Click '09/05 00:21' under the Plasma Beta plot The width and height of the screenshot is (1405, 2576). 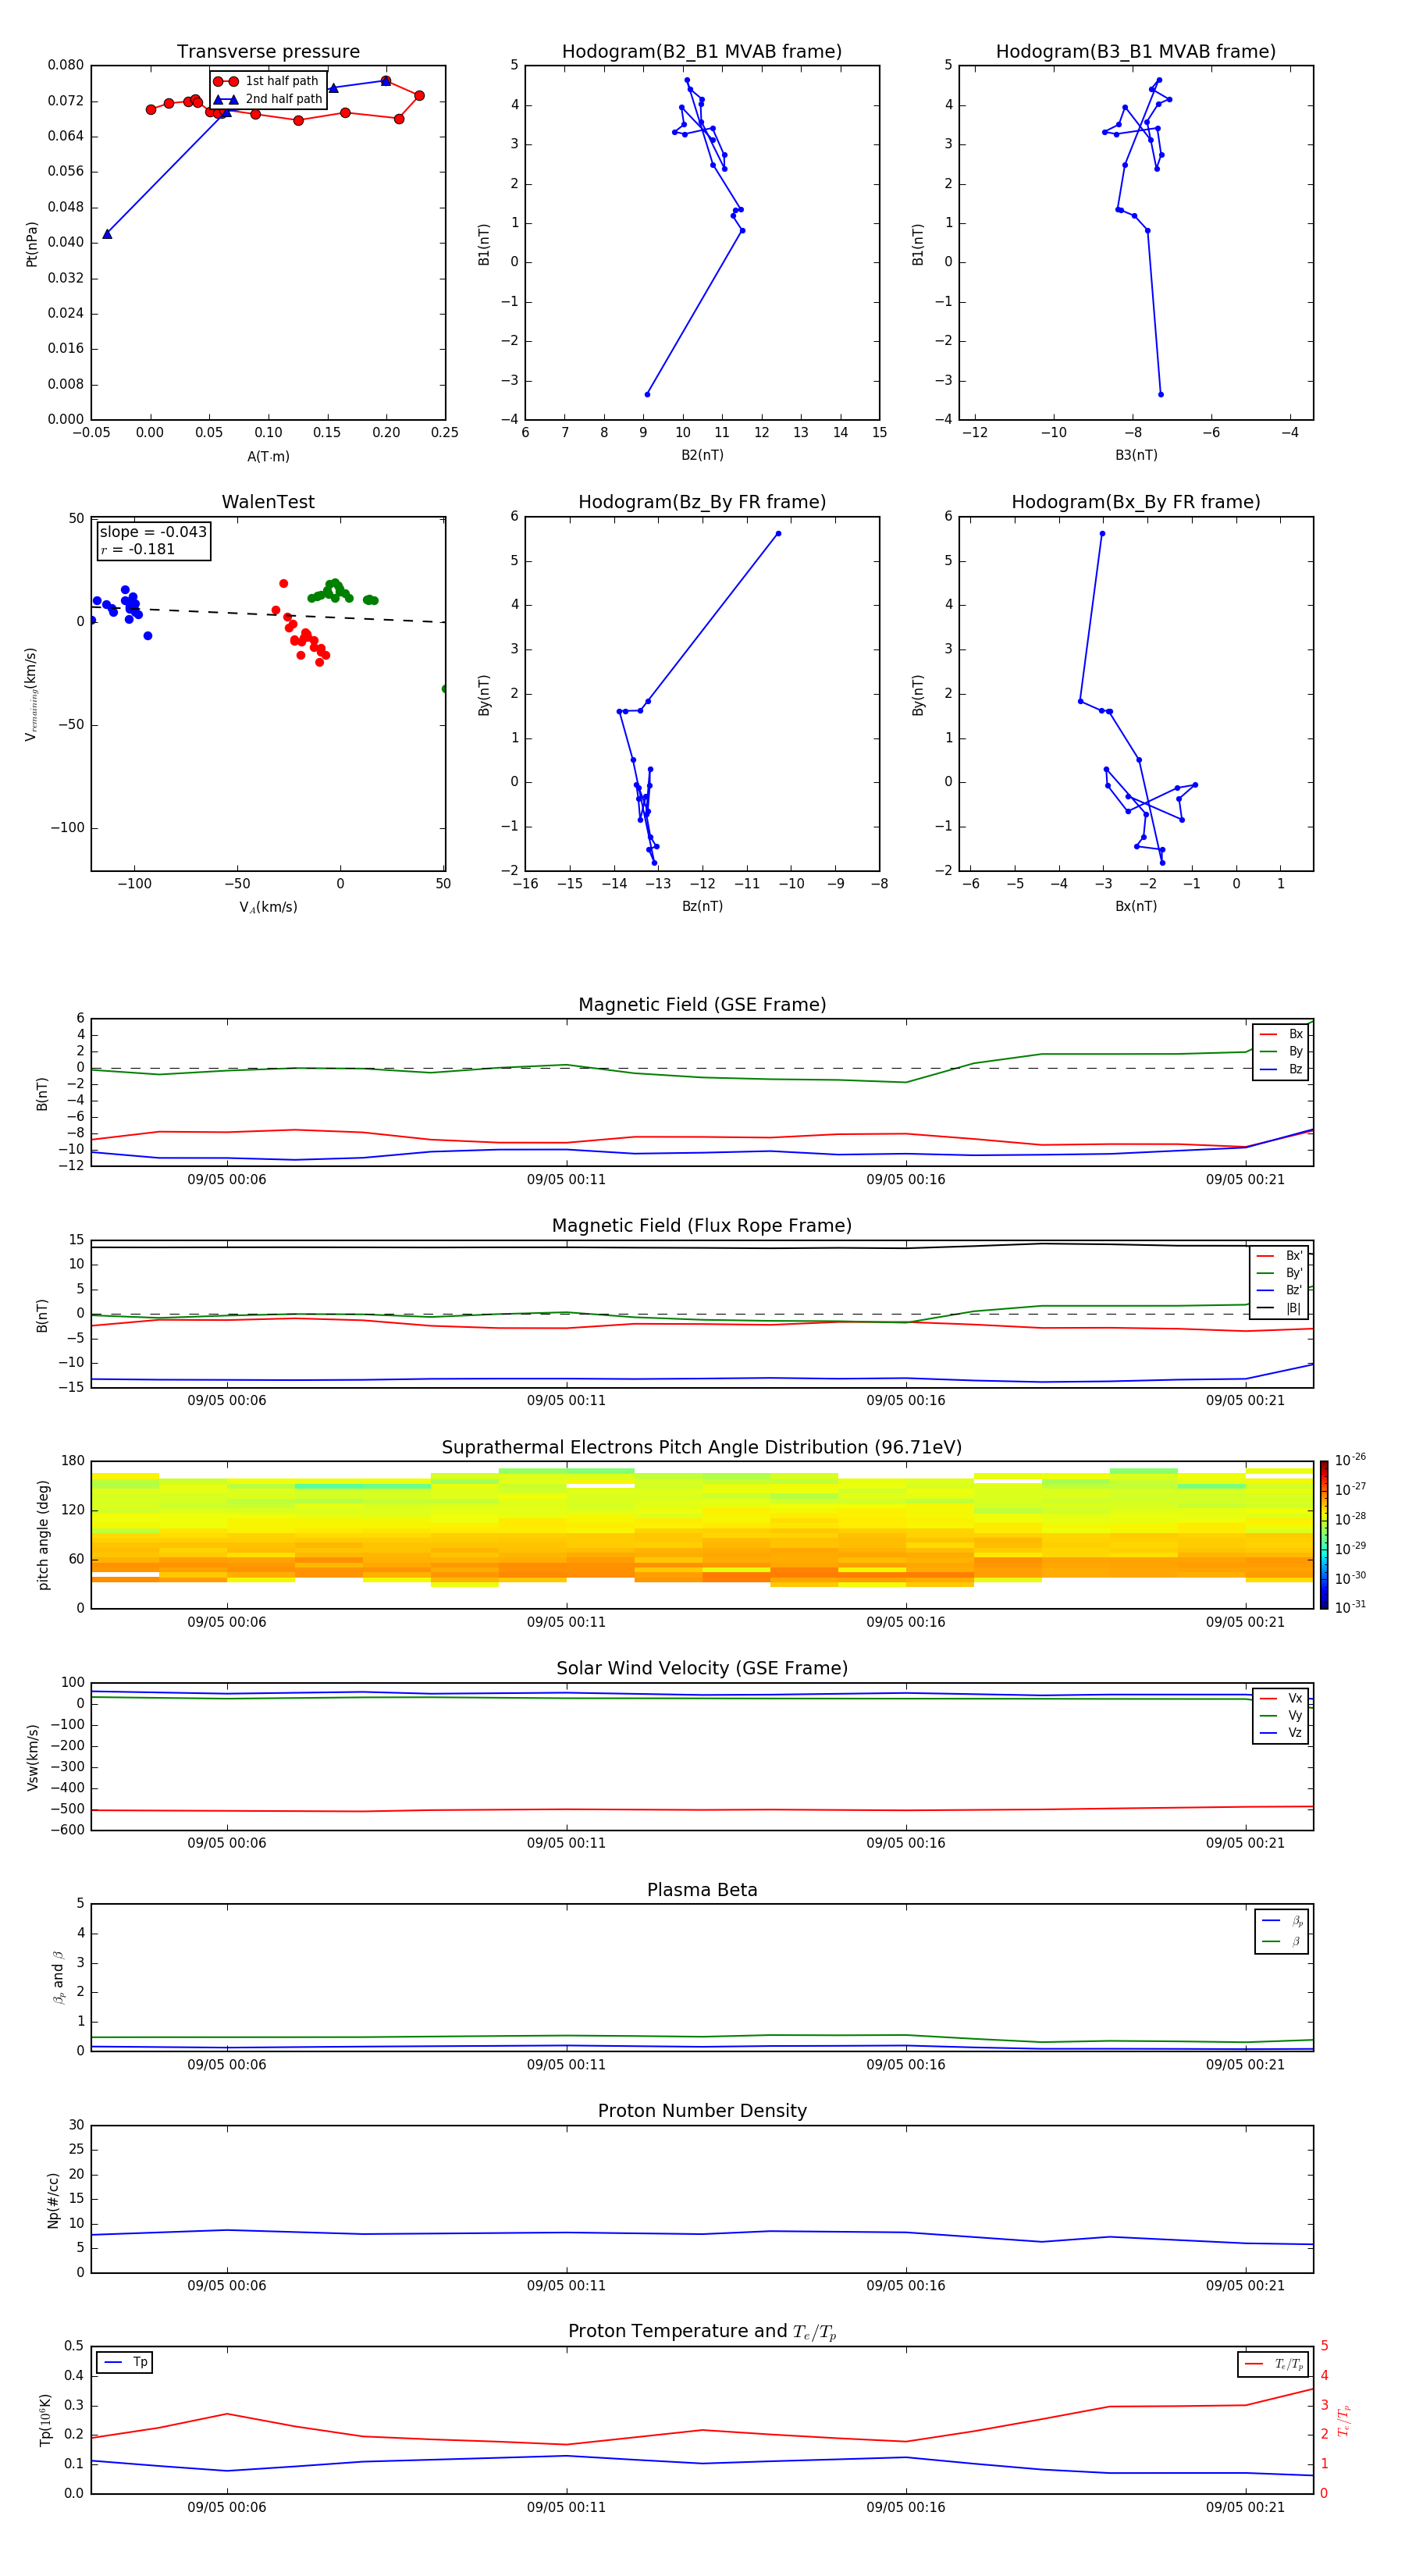1245,2065
